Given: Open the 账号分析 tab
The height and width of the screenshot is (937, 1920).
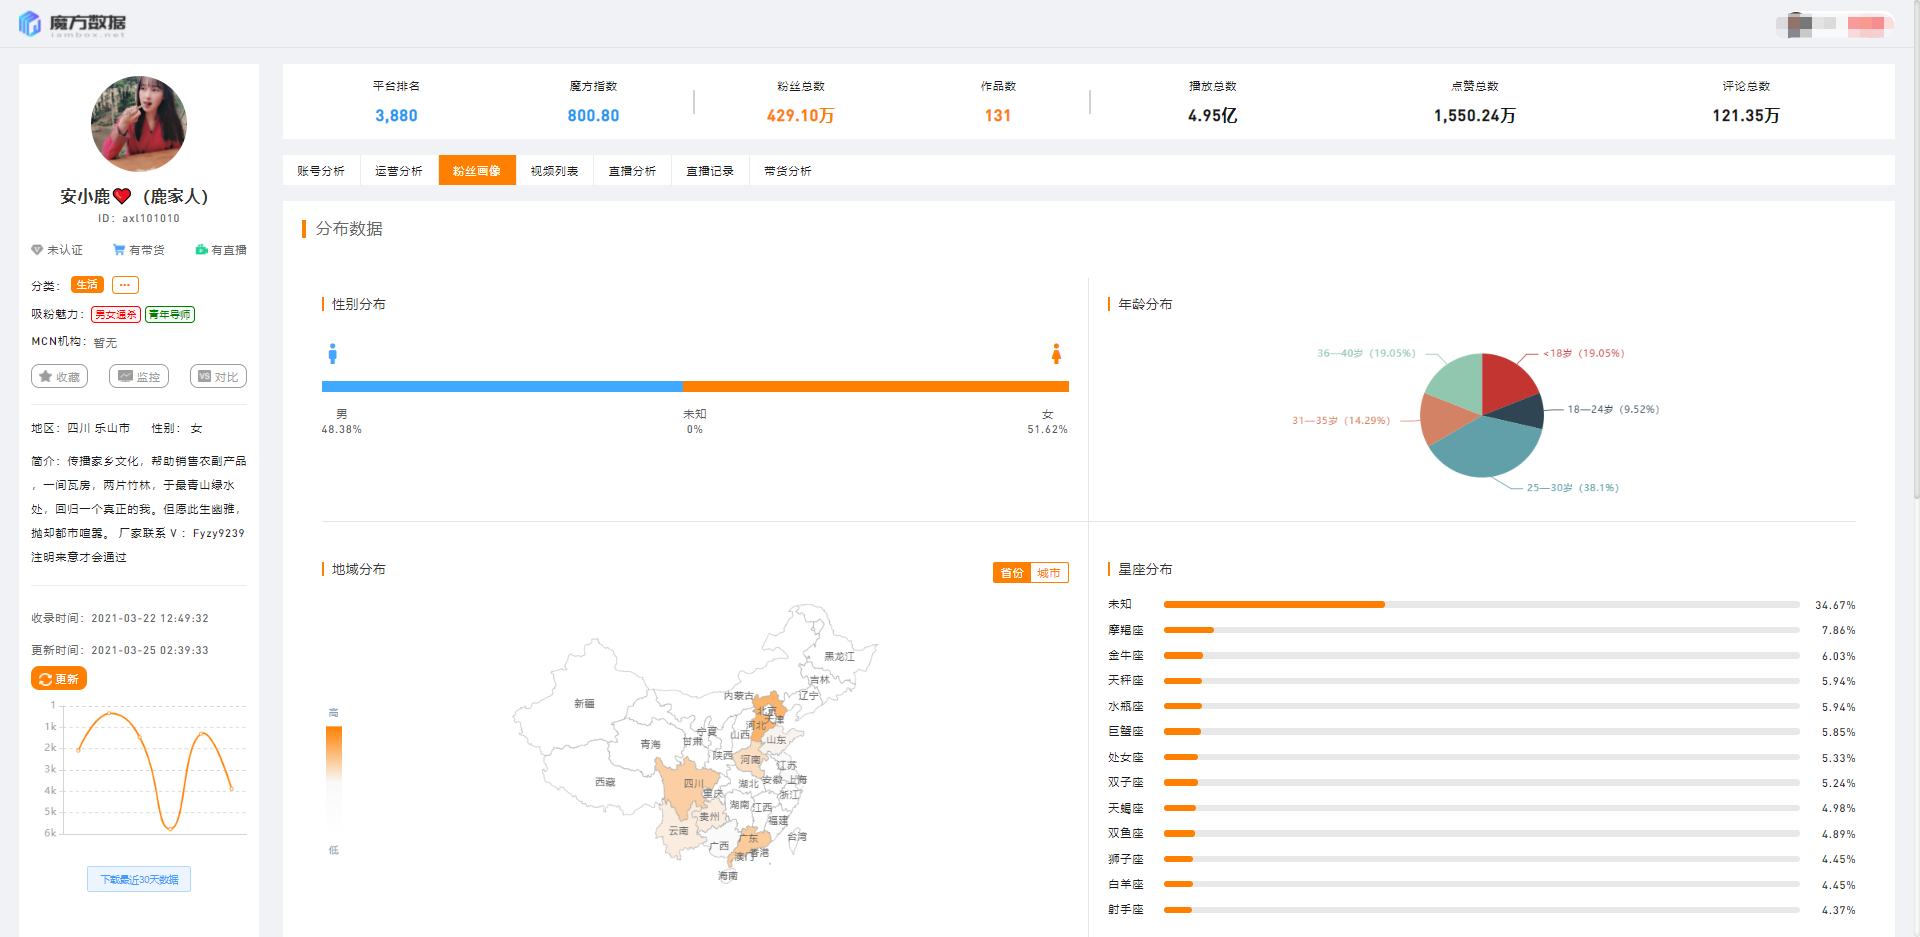Looking at the screenshot, I should 321,171.
